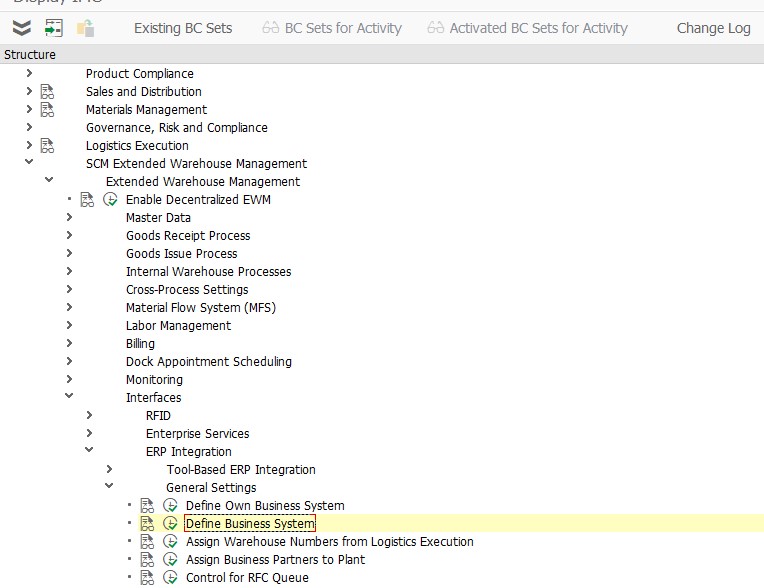
Task: Expand Material Flow System (MFS) node
Action: 69,307
